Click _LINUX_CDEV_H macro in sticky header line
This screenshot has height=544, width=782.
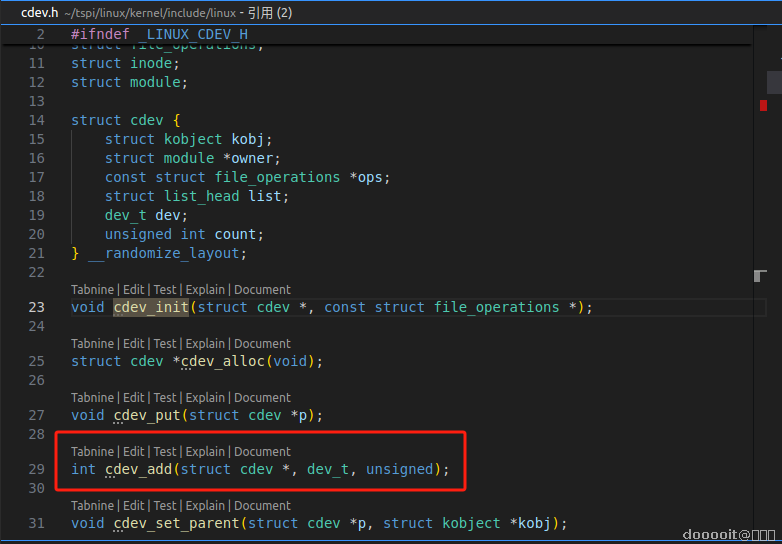[194, 34]
